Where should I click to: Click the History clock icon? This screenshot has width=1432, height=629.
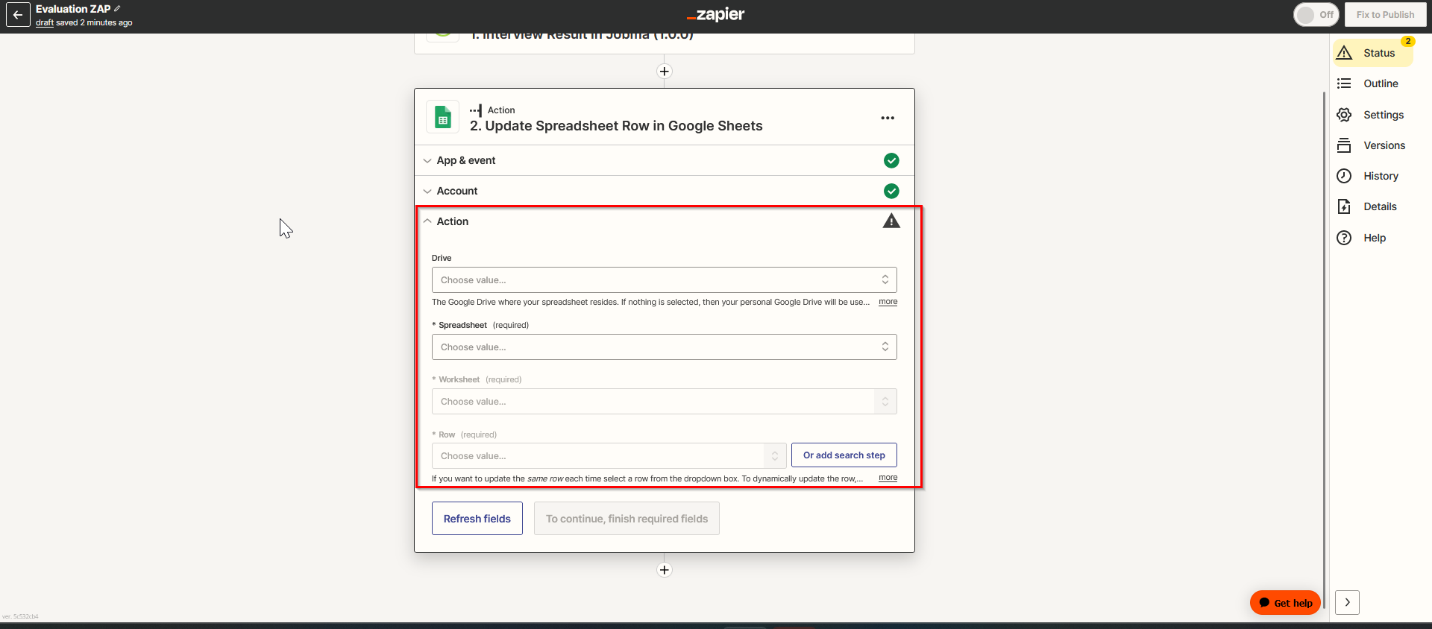pyautogui.click(x=1344, y=176)
